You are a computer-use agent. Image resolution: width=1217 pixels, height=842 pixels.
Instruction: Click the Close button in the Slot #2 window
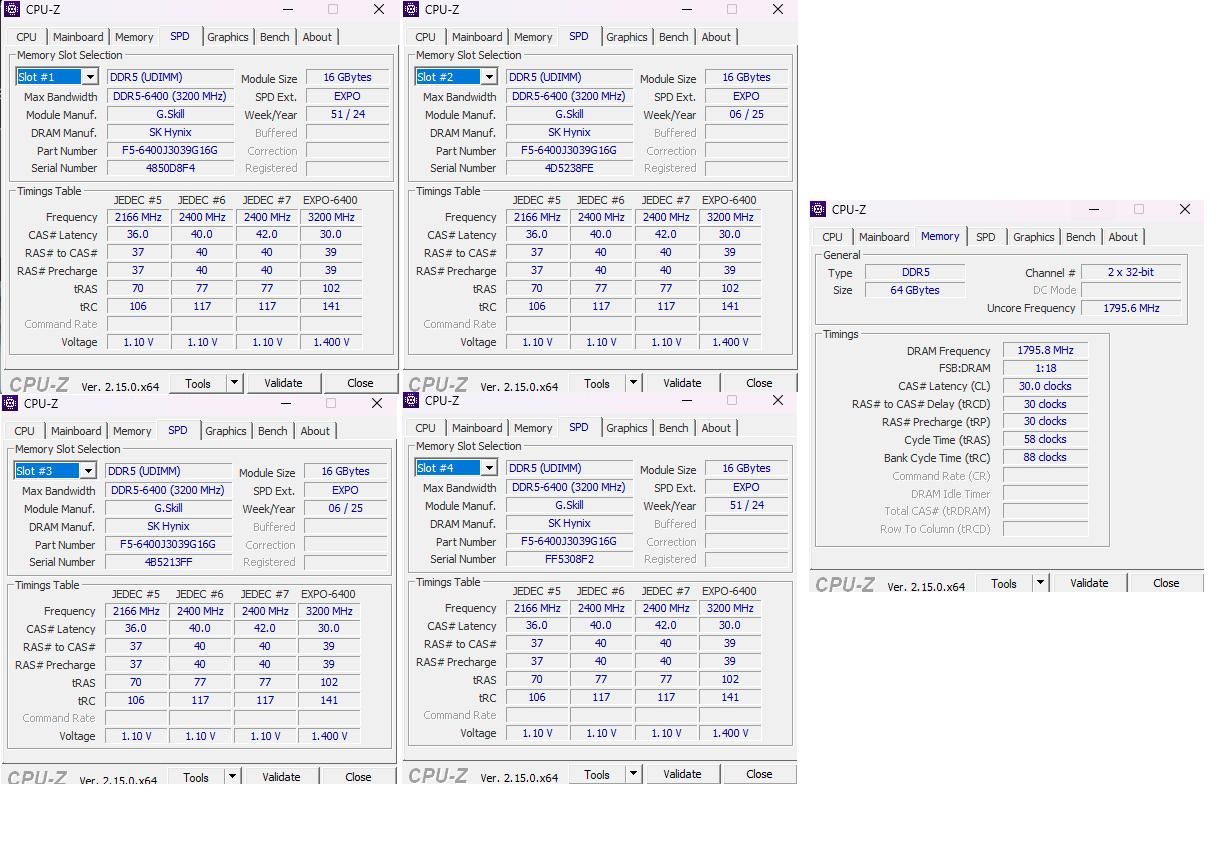[759, 383]
